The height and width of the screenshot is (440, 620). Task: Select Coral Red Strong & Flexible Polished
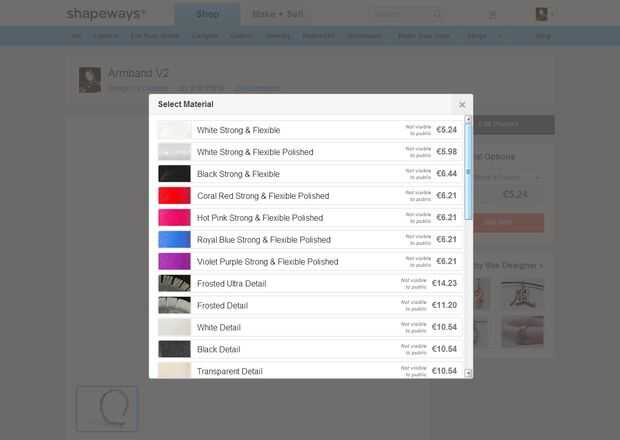tap(310, 196)
